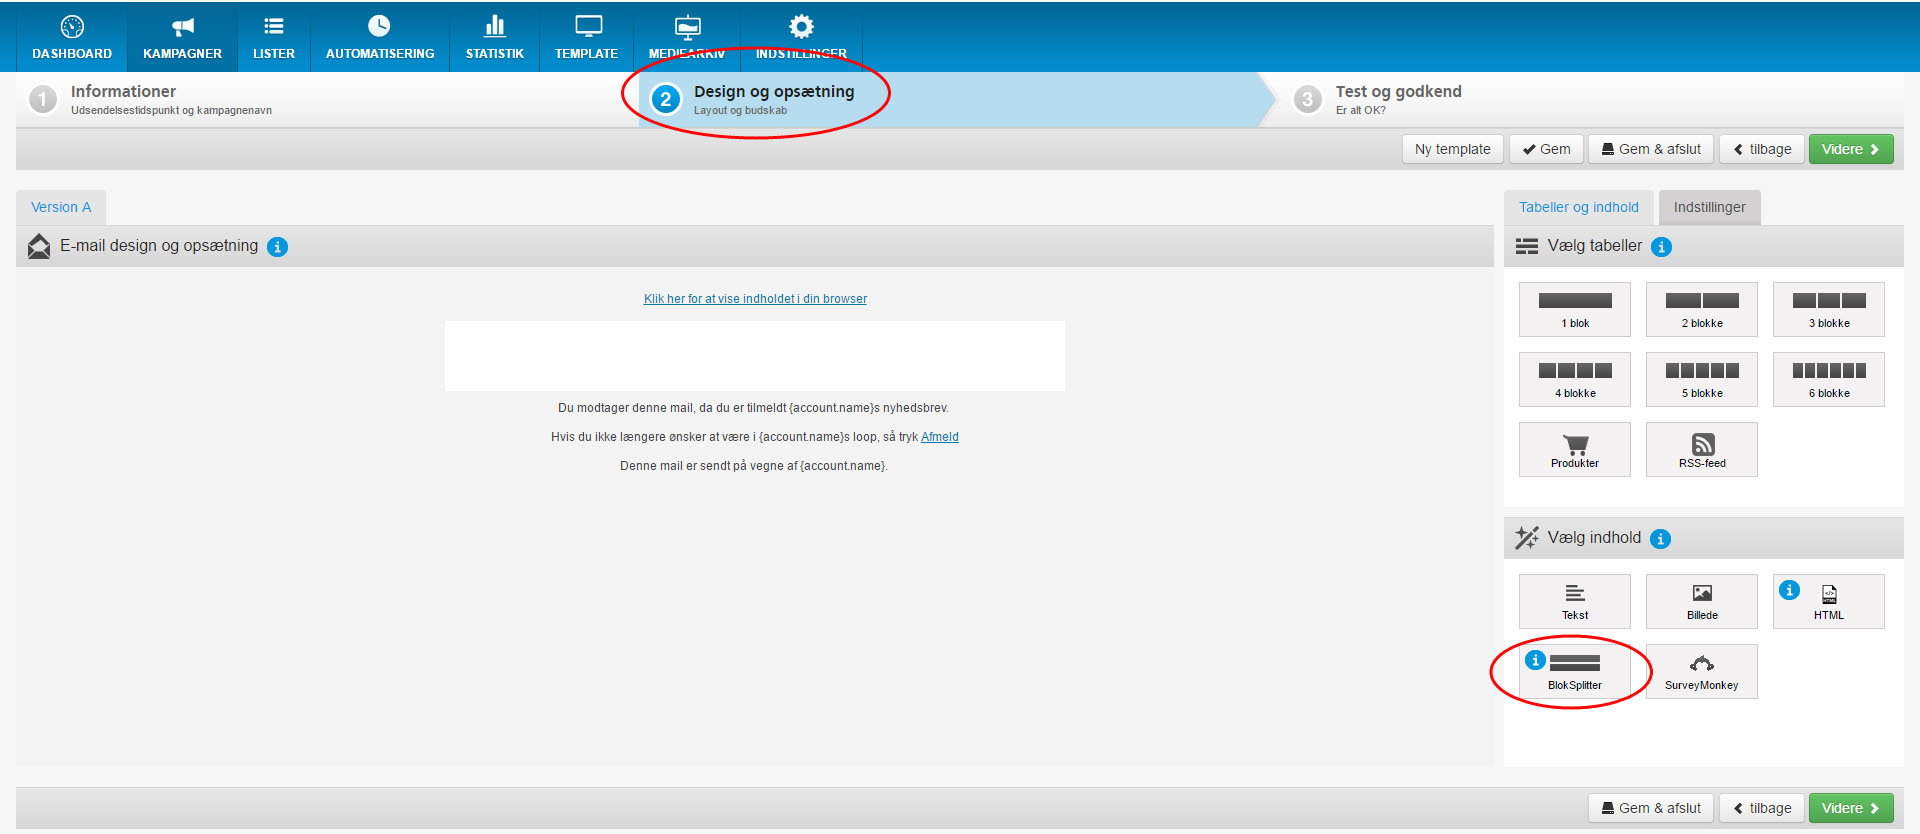Screen dimensions: 1920x834
Task: Show info badge on BlokSplitter tile
Action: [1536, 660]
